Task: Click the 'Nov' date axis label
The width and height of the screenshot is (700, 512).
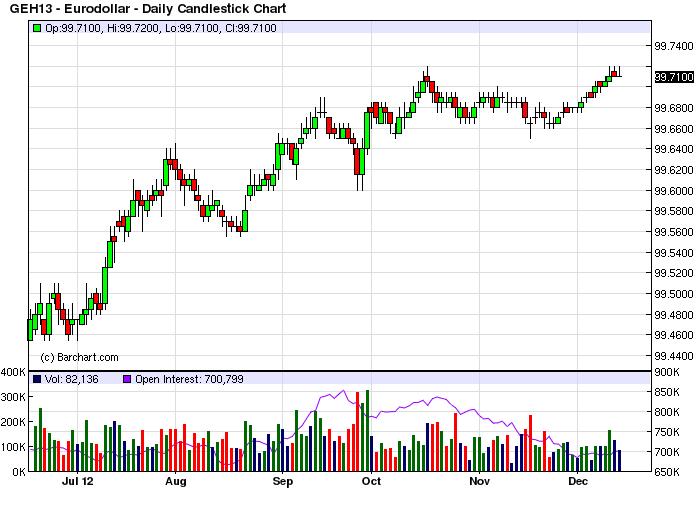Action: (x=479, y=481)
